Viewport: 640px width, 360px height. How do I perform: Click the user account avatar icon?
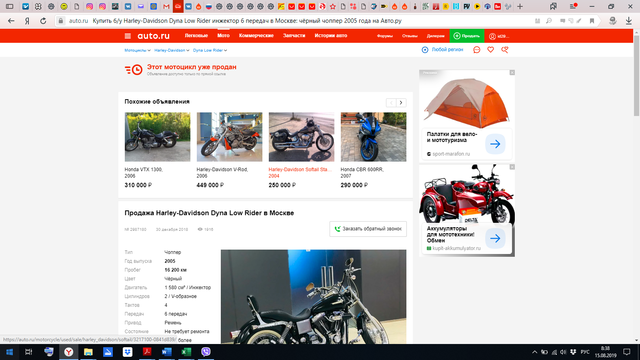(493, 36)
